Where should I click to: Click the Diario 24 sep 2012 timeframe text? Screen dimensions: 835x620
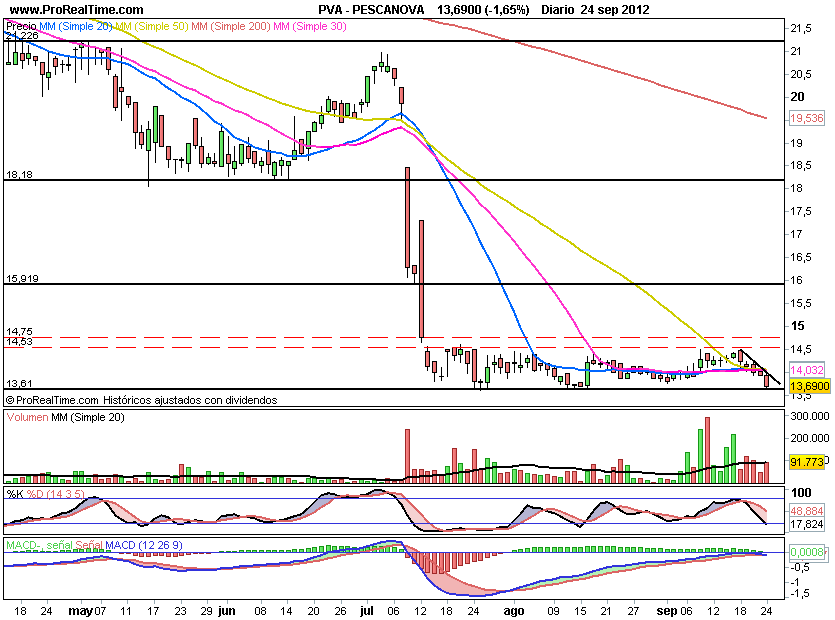[595, 9]
